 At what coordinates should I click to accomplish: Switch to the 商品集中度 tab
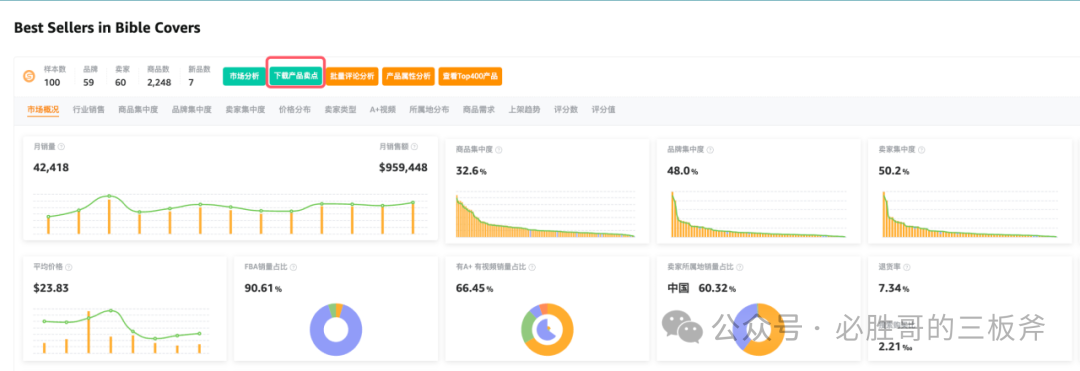pos(138,109)
